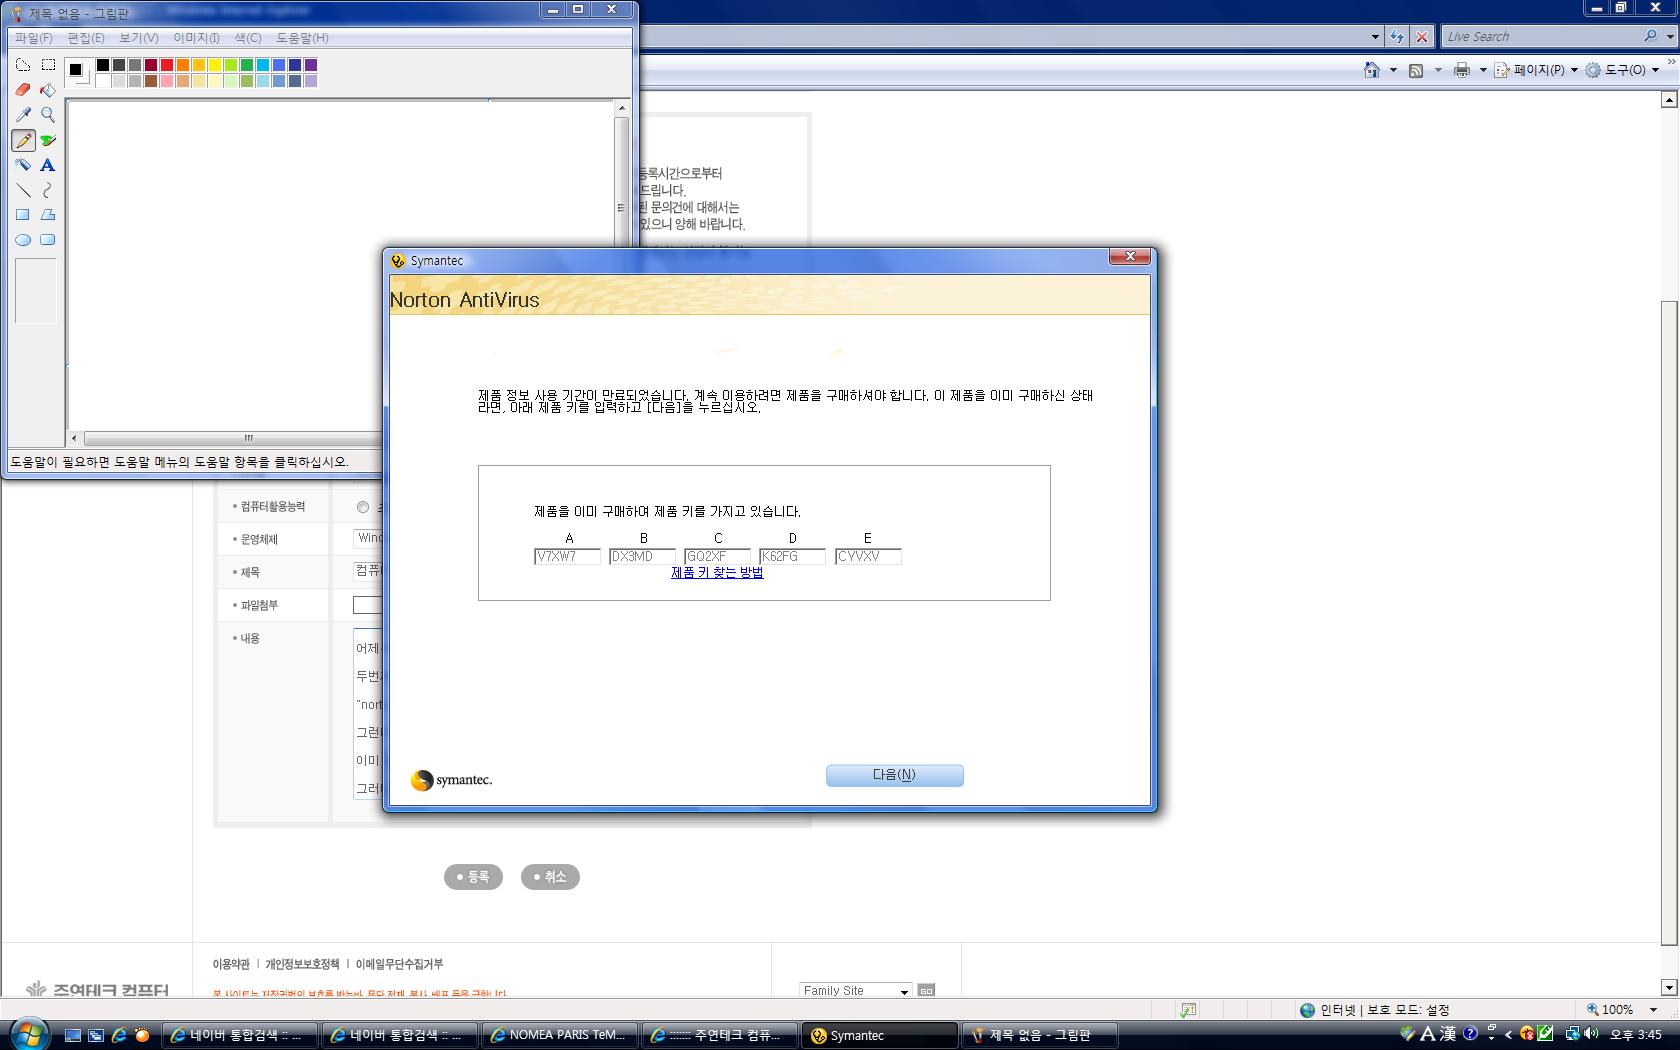Click Paint's horizontal scrollbar thumb

249,438
